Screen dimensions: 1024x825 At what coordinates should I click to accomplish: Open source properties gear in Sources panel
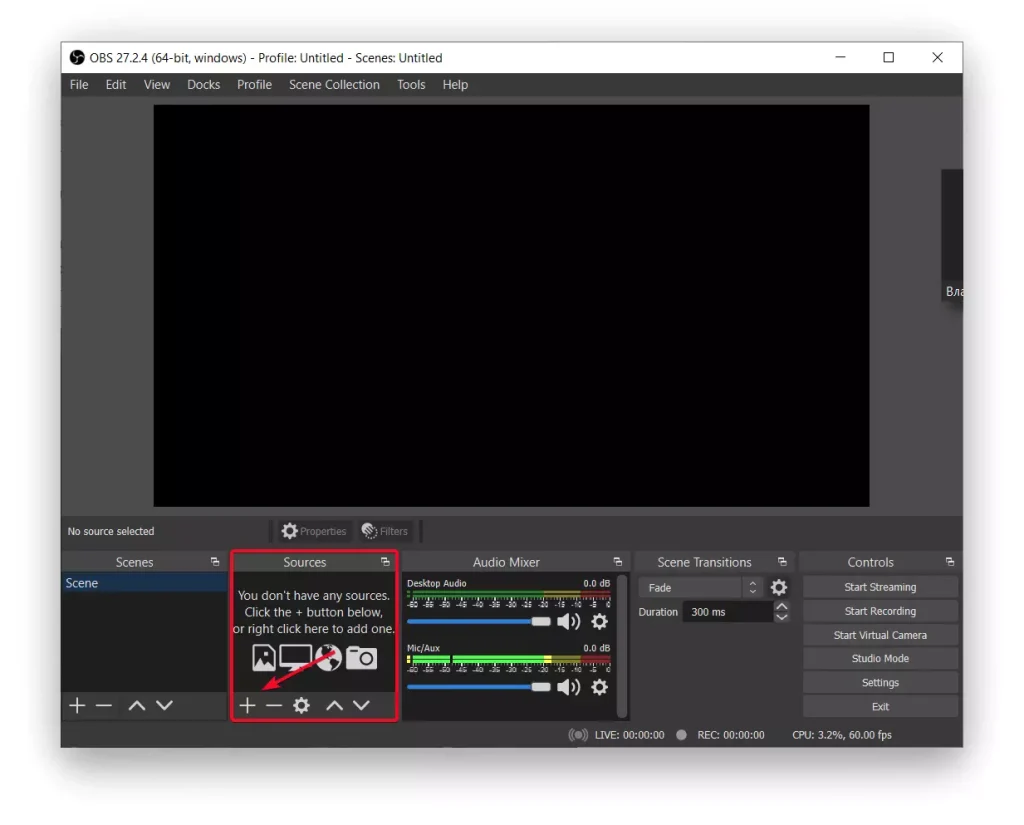click(x=301, y=705)
